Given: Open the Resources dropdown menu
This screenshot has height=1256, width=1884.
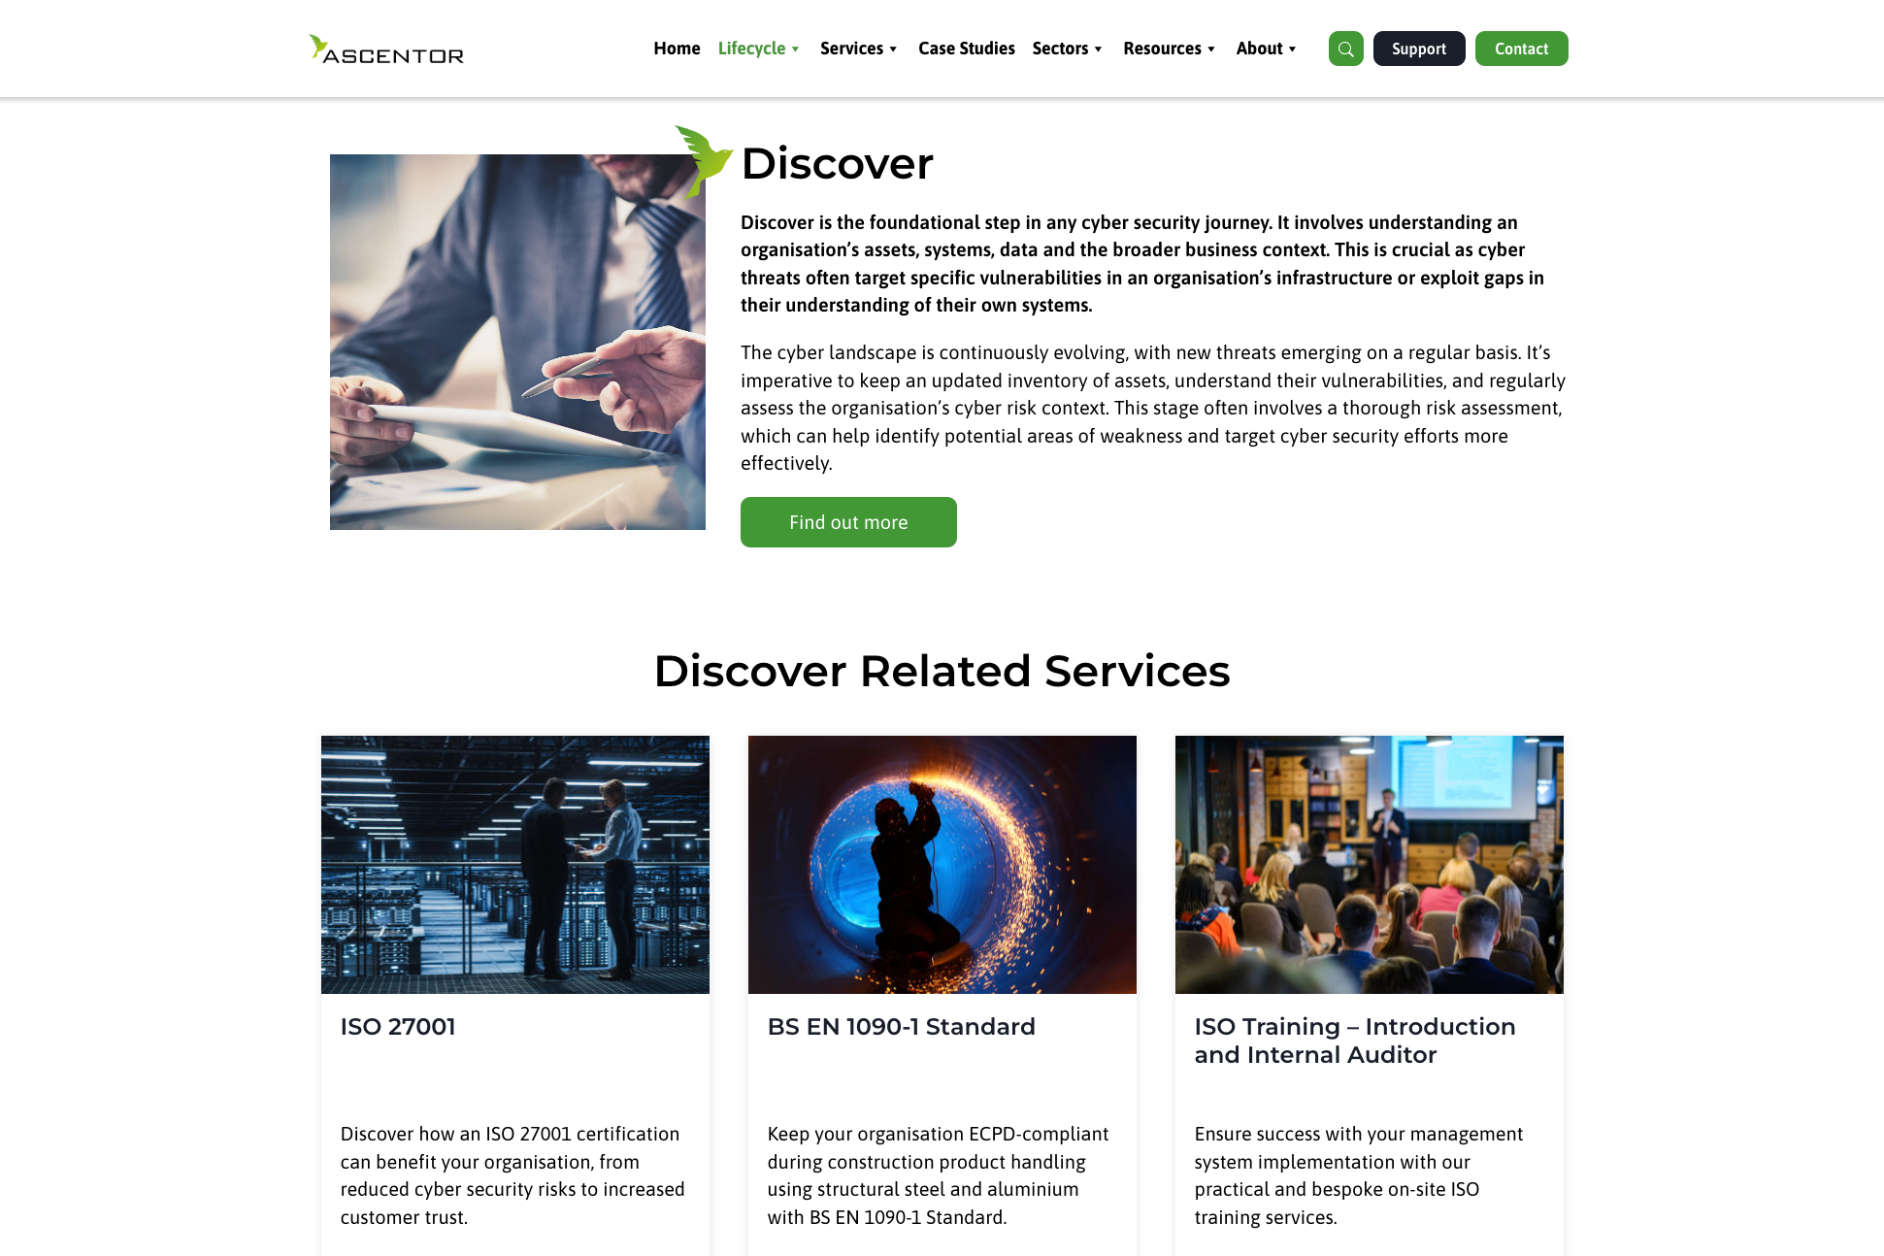Looking at the screenshot, I should (x=1169, y=48).
